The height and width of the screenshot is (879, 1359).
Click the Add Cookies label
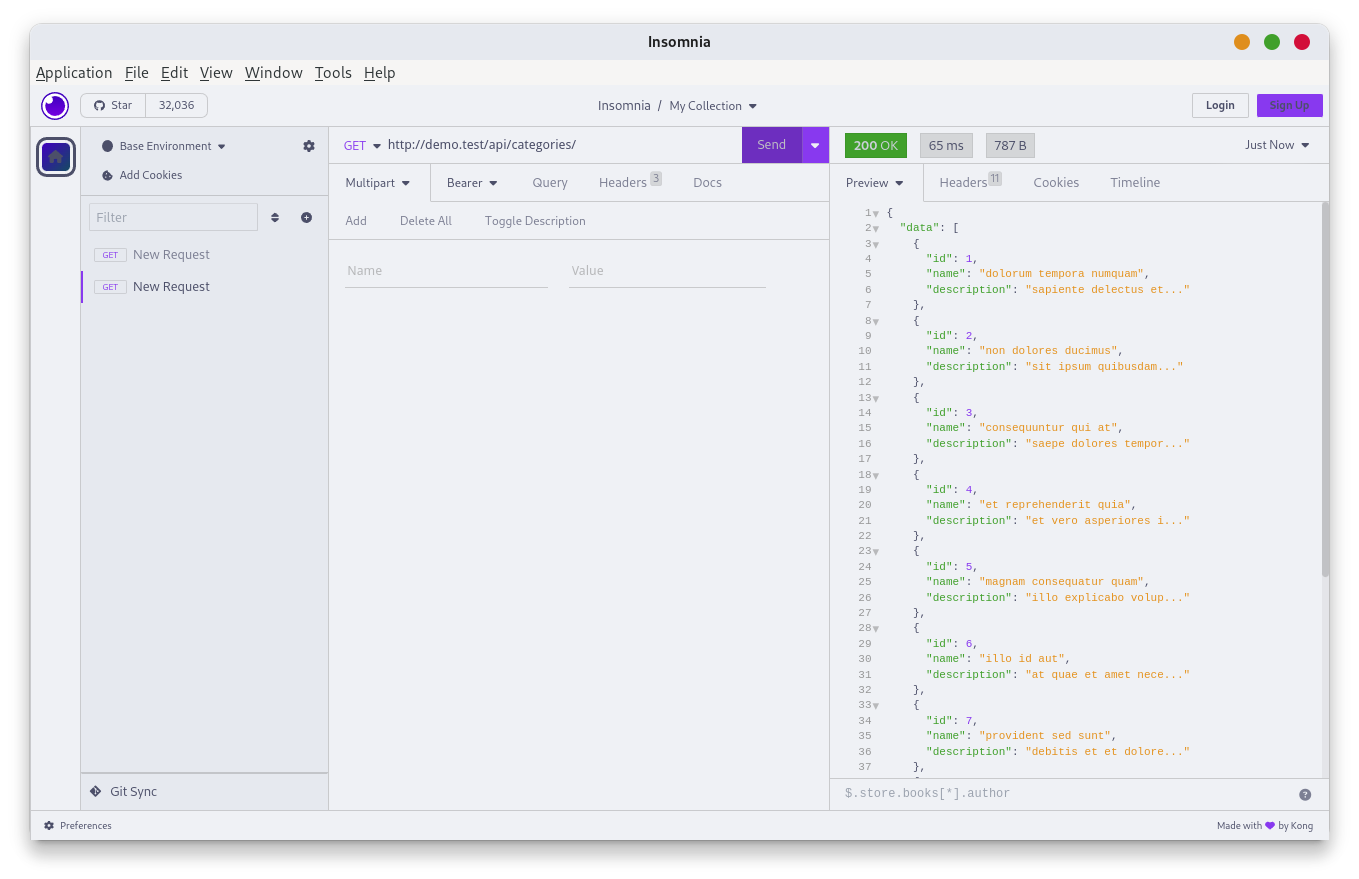151,175
